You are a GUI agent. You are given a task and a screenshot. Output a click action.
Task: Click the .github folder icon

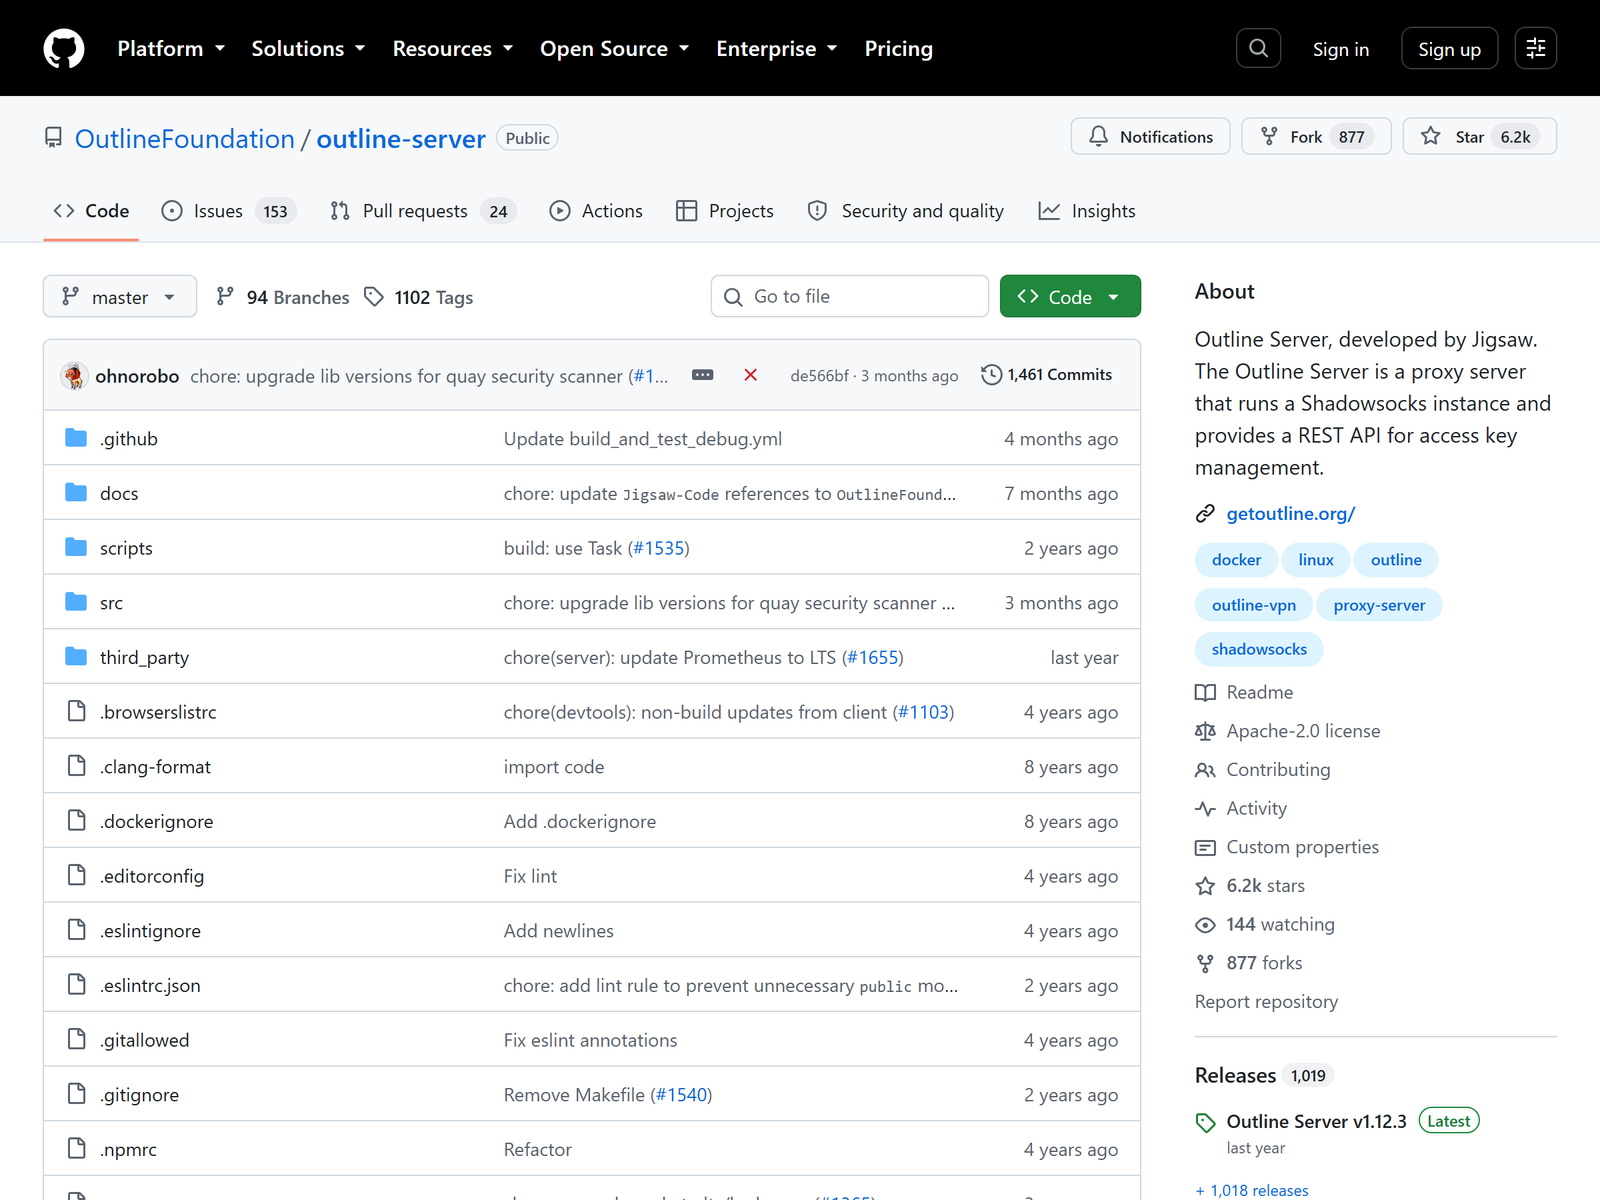coord(76,438)
